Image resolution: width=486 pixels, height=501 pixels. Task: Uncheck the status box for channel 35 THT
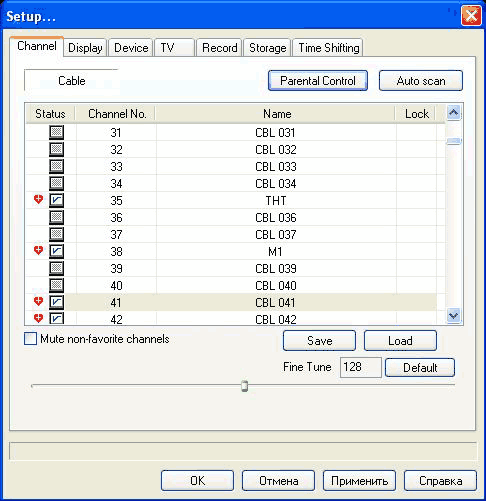[x=56, y=200]
